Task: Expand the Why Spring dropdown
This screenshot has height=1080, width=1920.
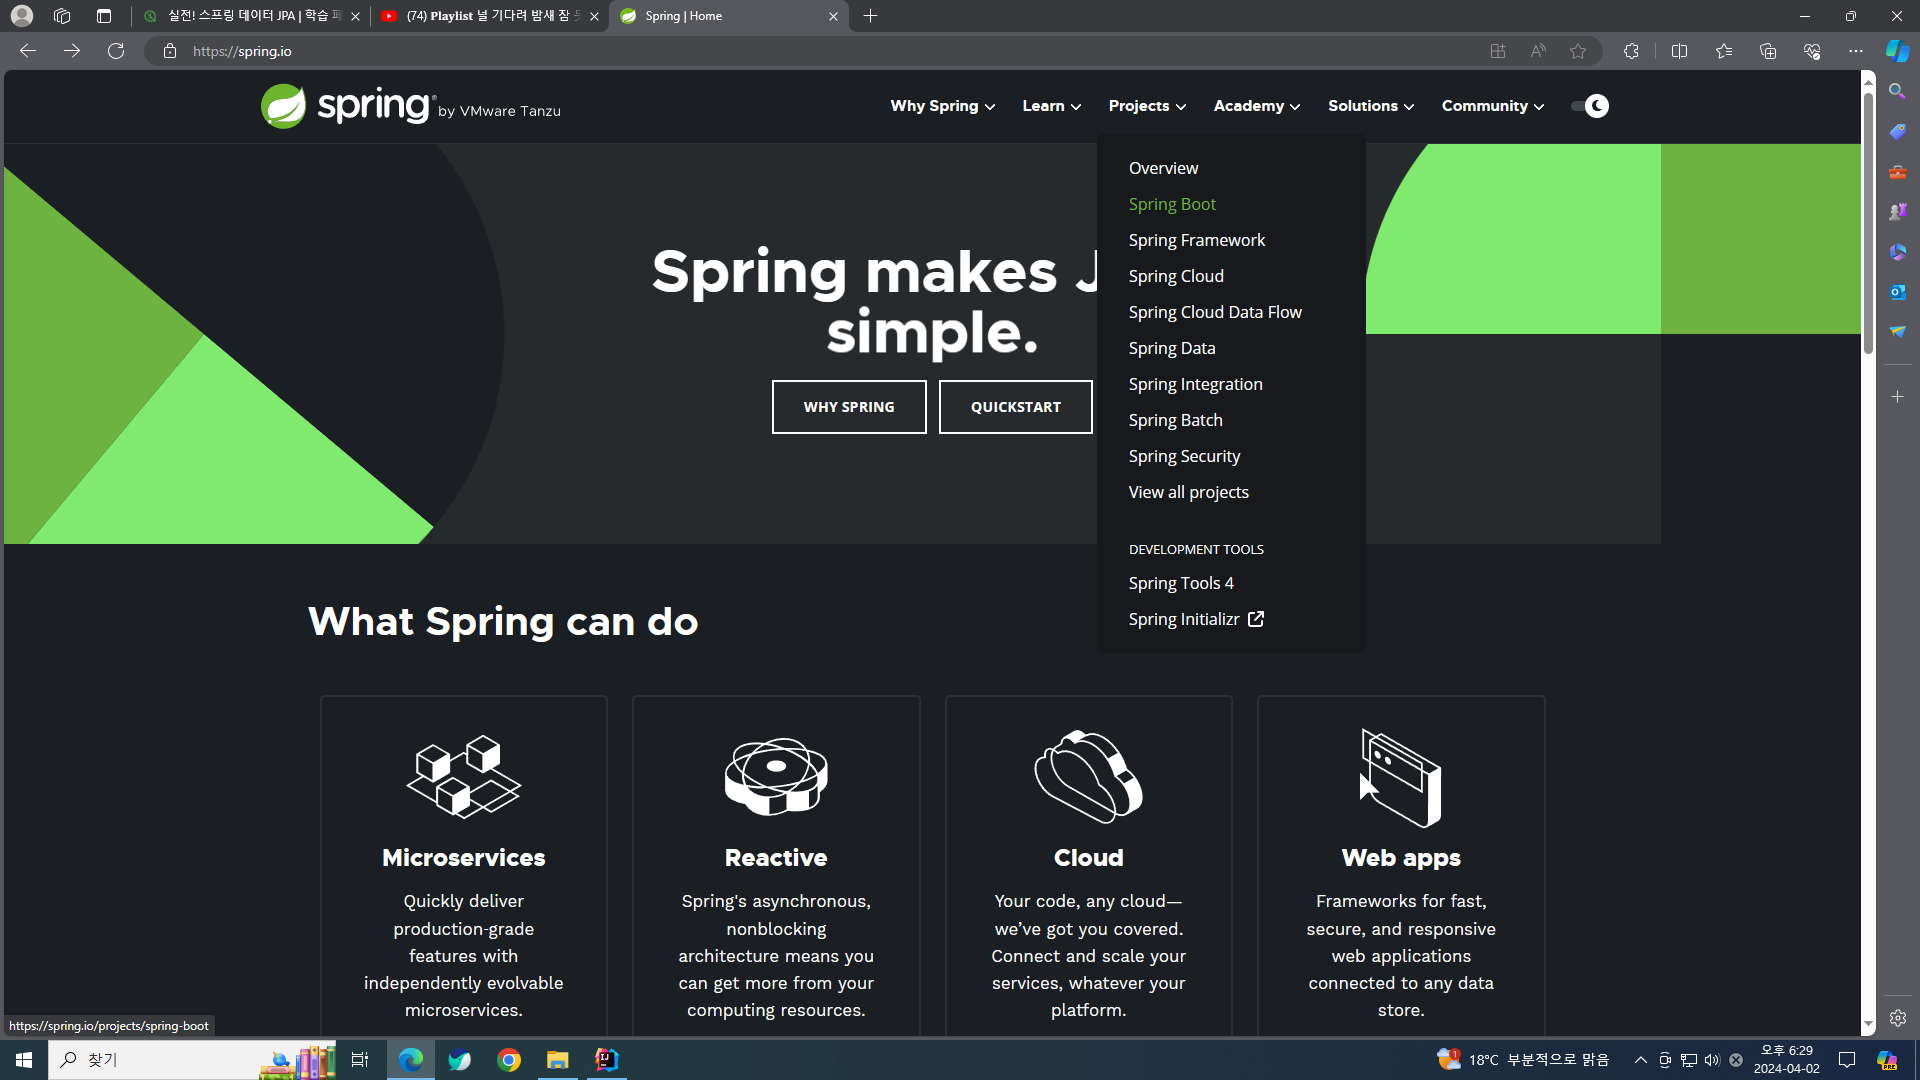Action: click(x=942, y=106)
